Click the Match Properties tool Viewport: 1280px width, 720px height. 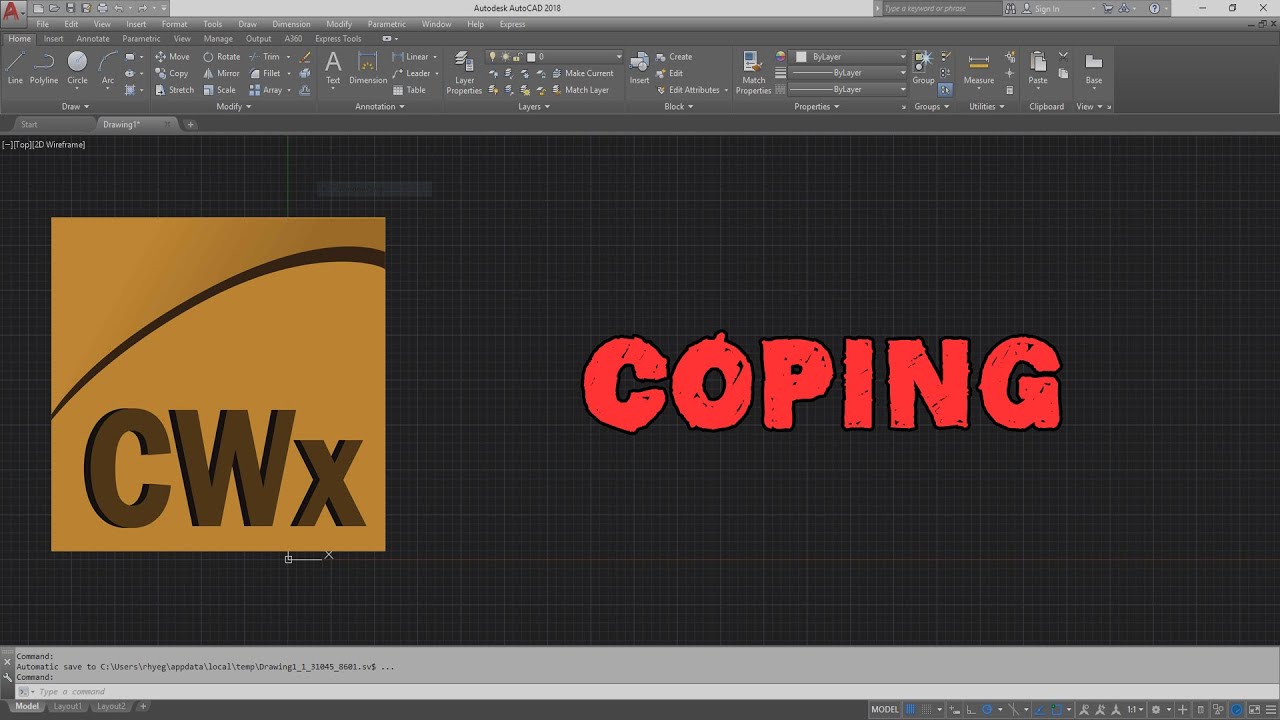753,73
